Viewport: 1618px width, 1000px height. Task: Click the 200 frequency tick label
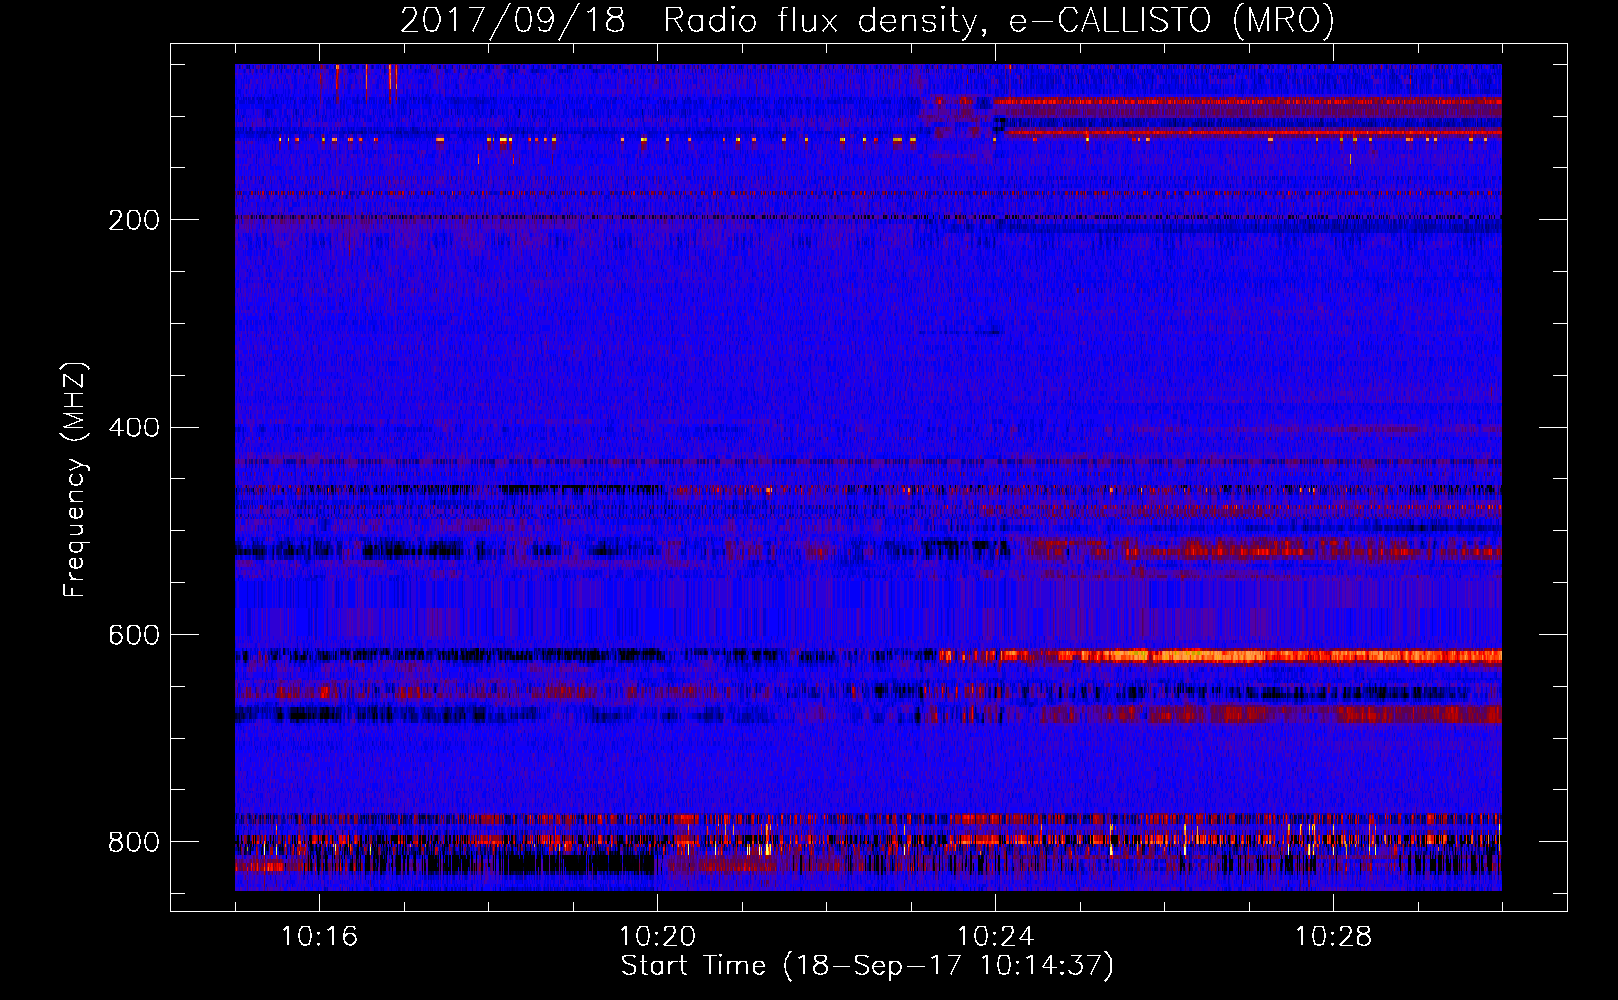point(133,220)
